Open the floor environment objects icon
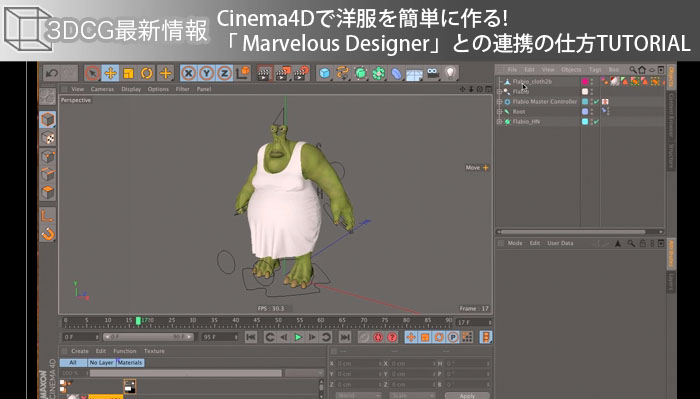The image size is (700, 399). point(414,74)
